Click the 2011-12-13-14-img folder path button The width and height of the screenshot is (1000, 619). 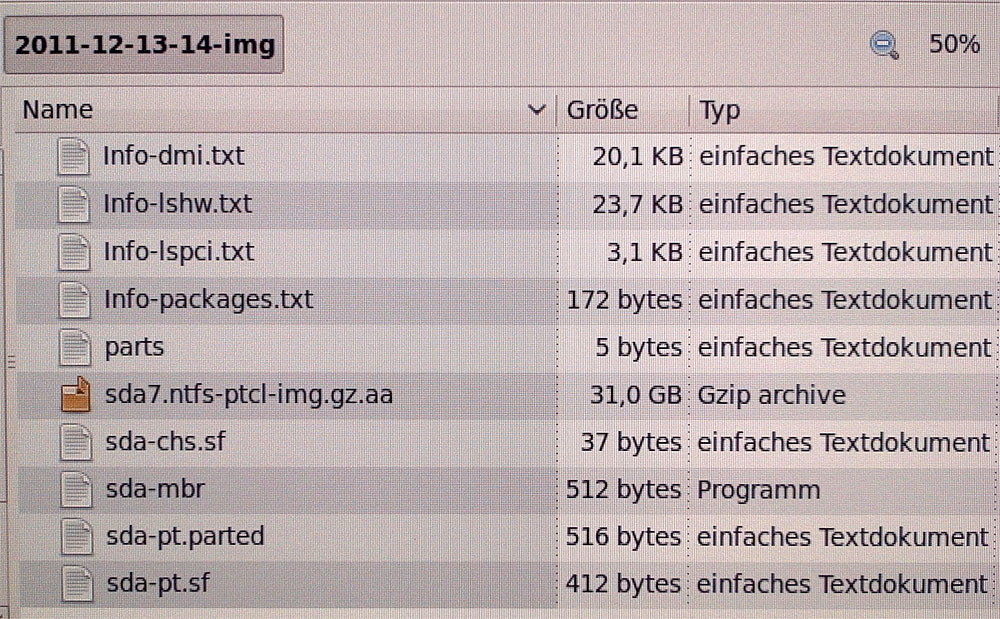click(145, 45)
